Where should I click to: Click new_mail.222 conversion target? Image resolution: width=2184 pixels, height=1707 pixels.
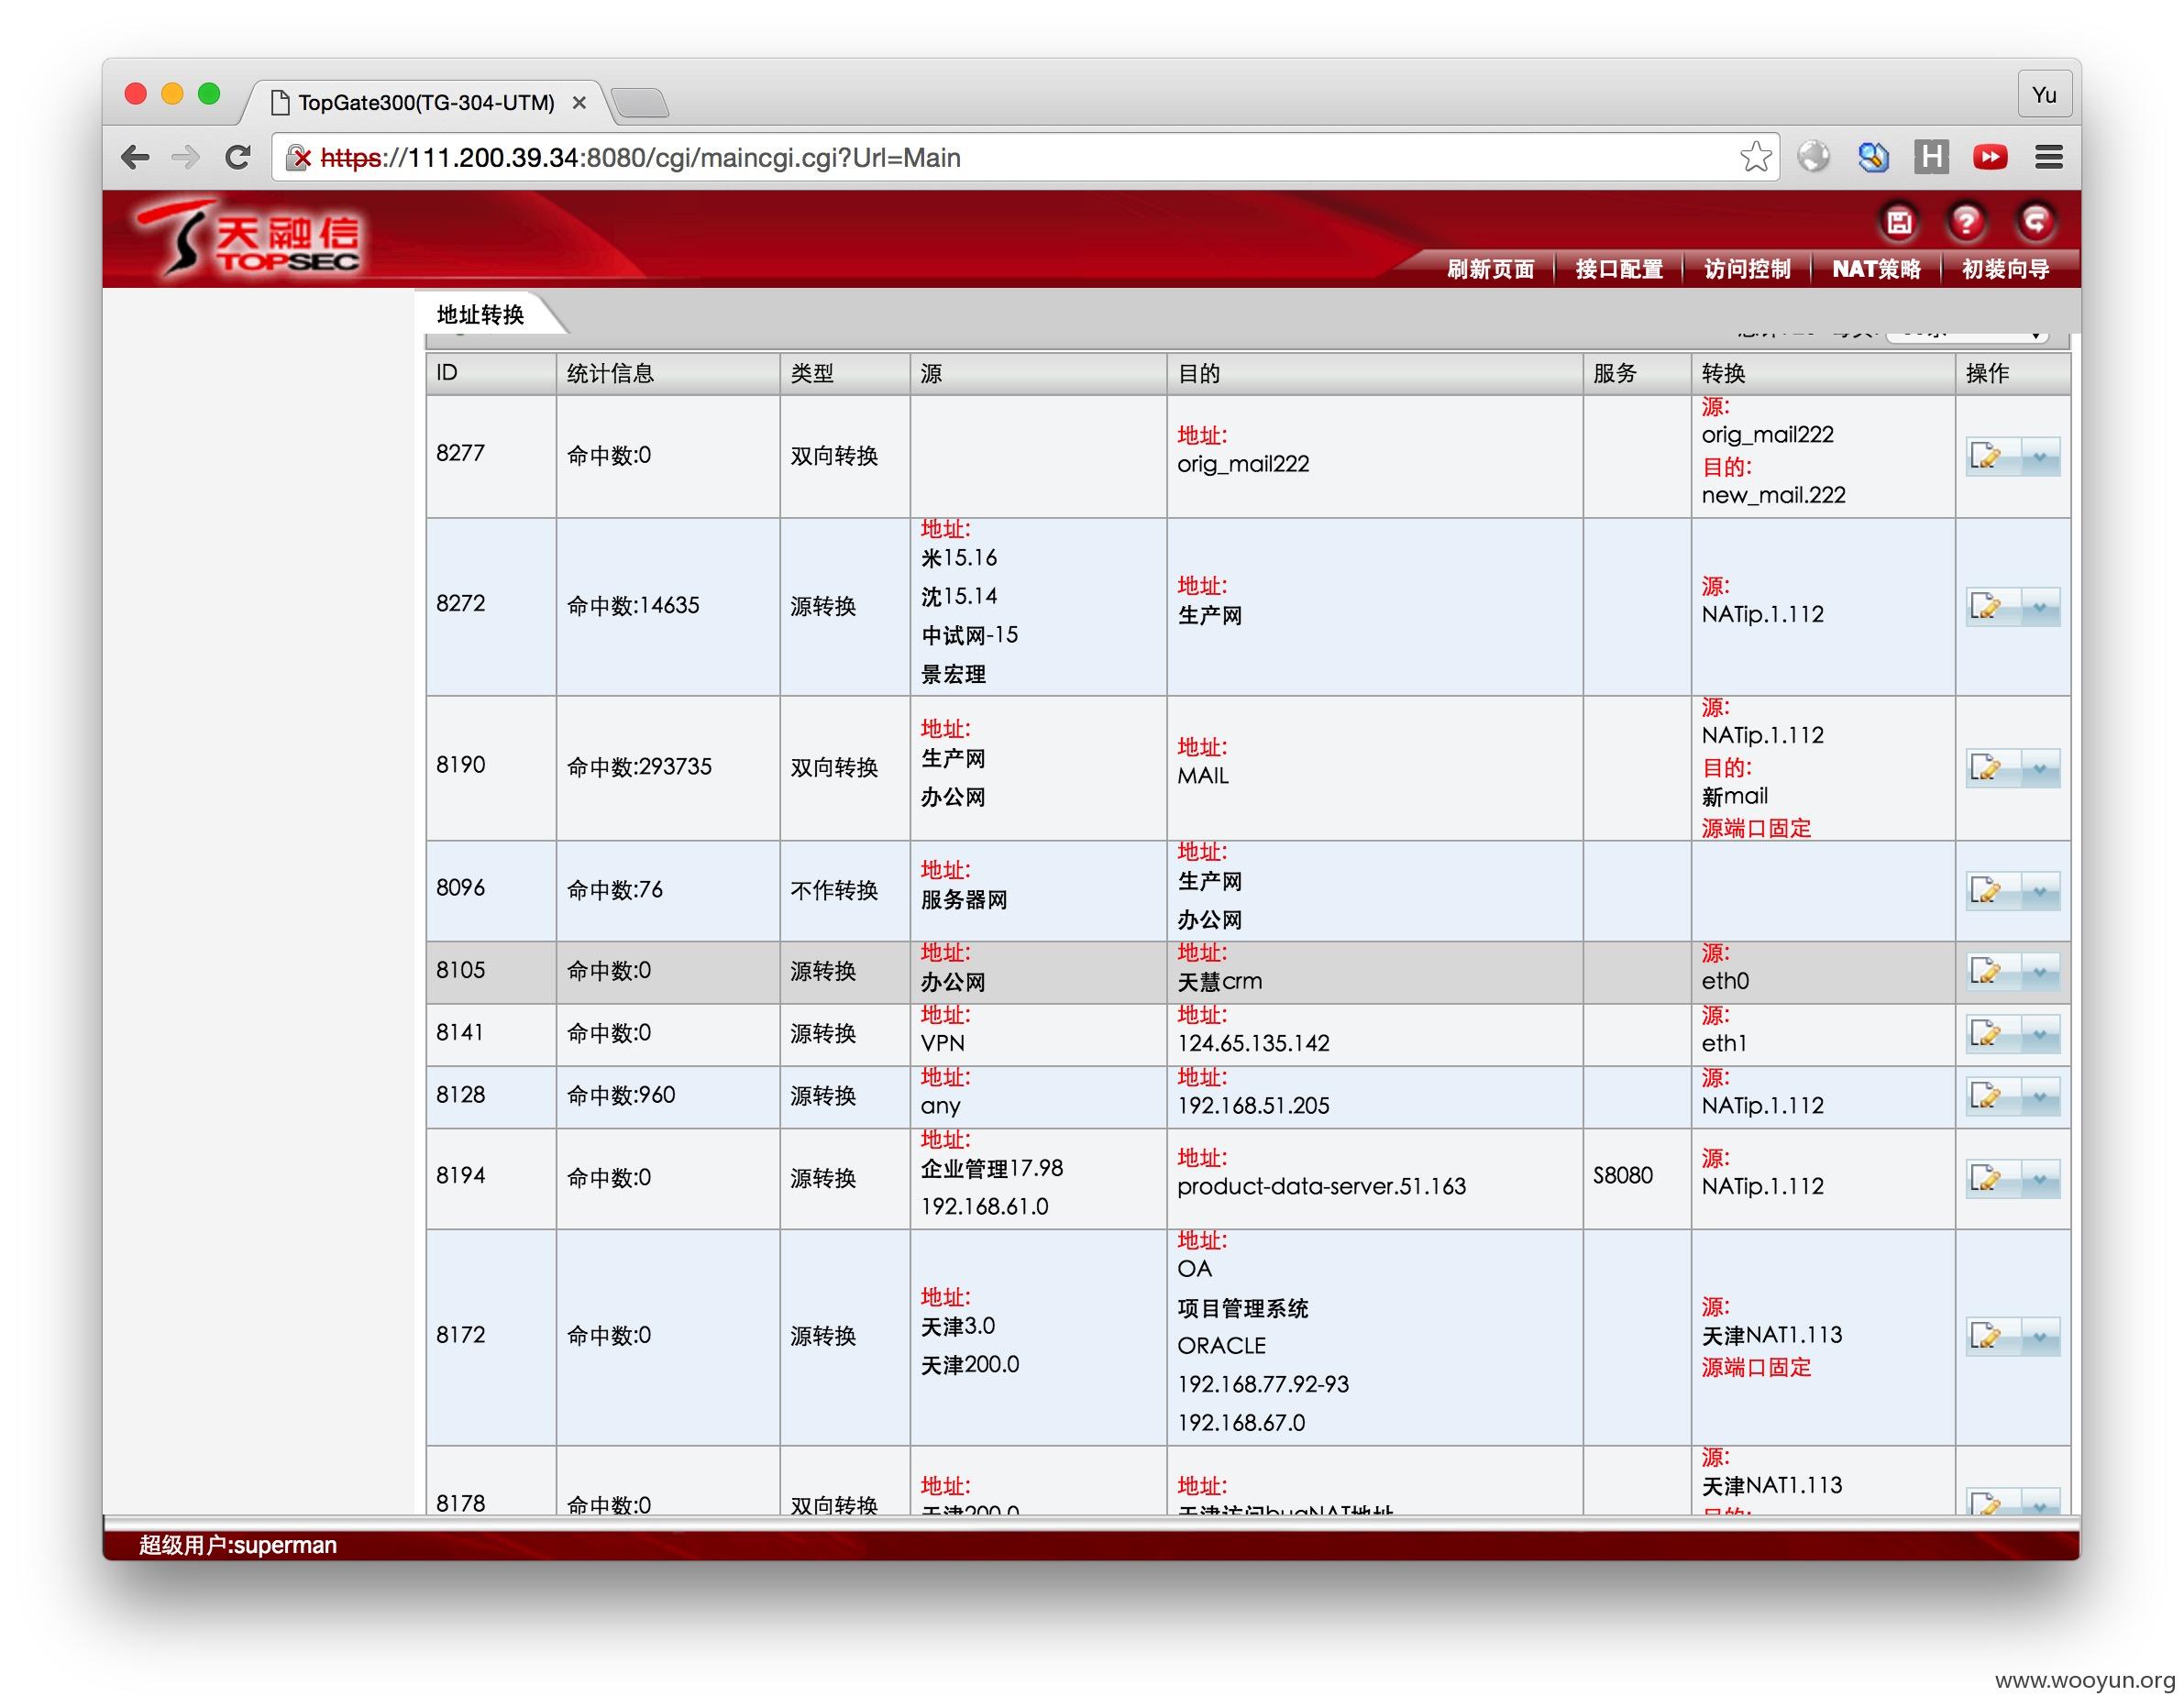[1773, 495]
